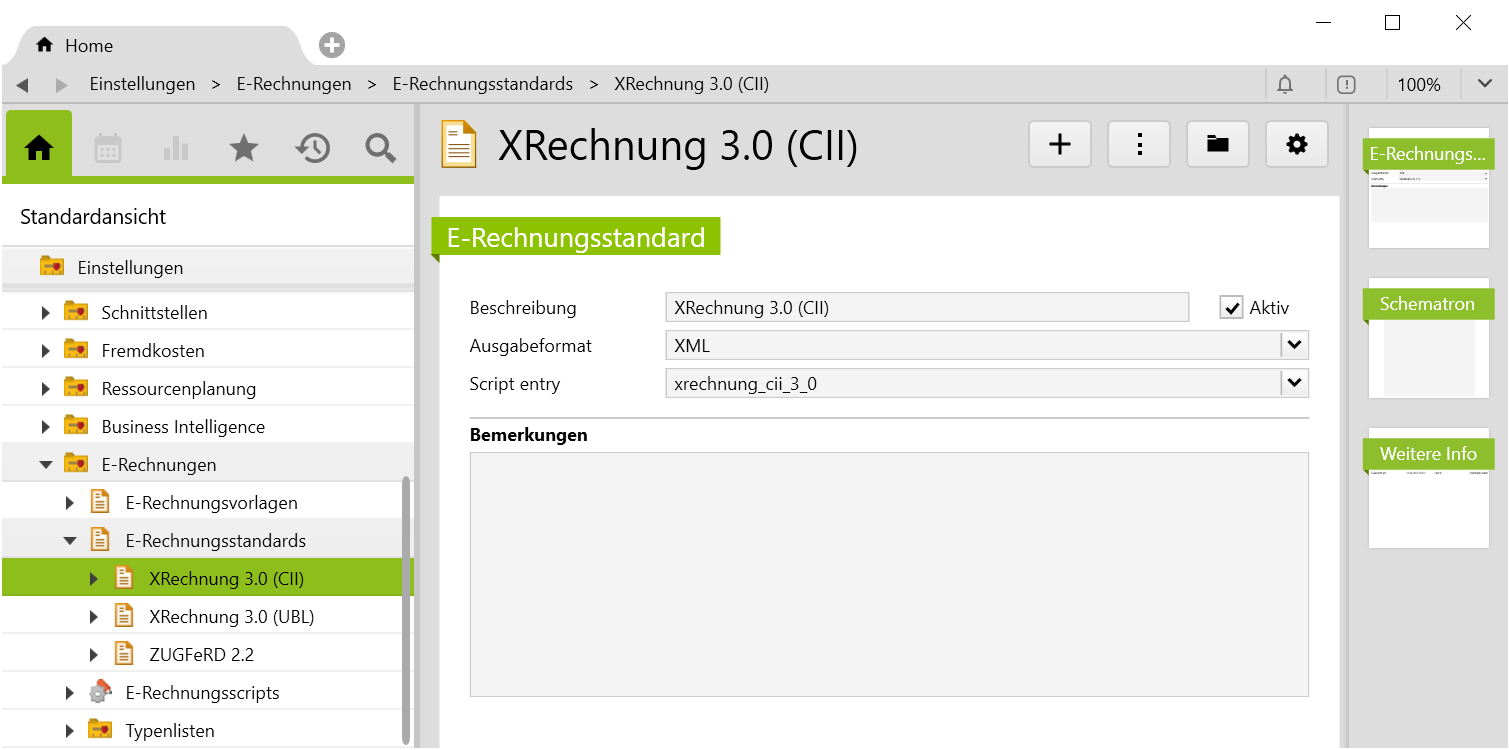Open the Schematron thumbnail panel
This screenshot has height=750, width=1509.
pyautogui.click(x=1428, y=340)
